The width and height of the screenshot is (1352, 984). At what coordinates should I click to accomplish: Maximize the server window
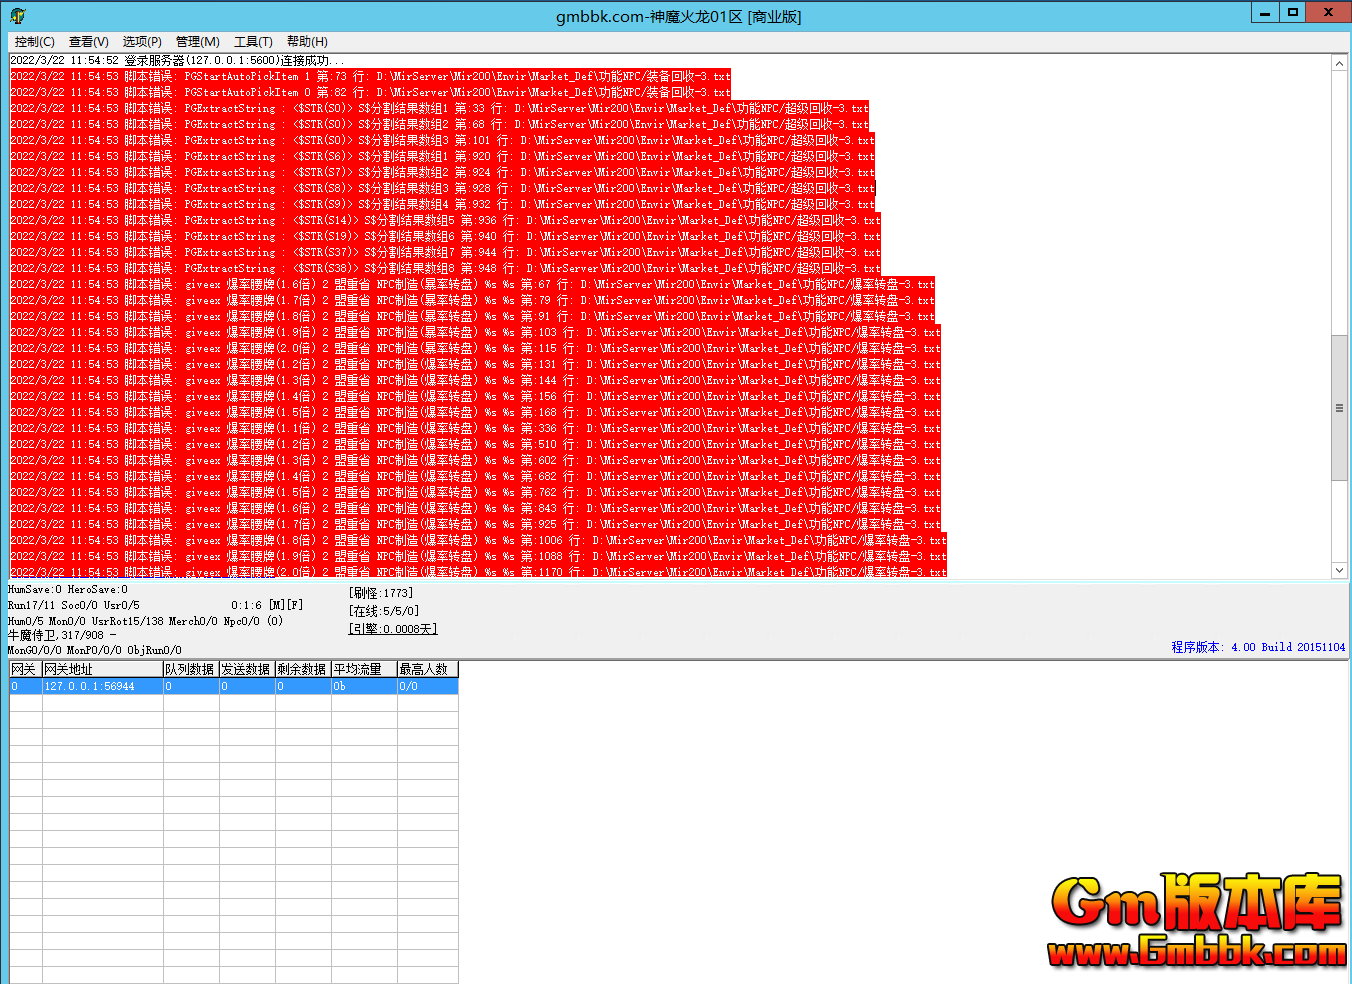1293,13
